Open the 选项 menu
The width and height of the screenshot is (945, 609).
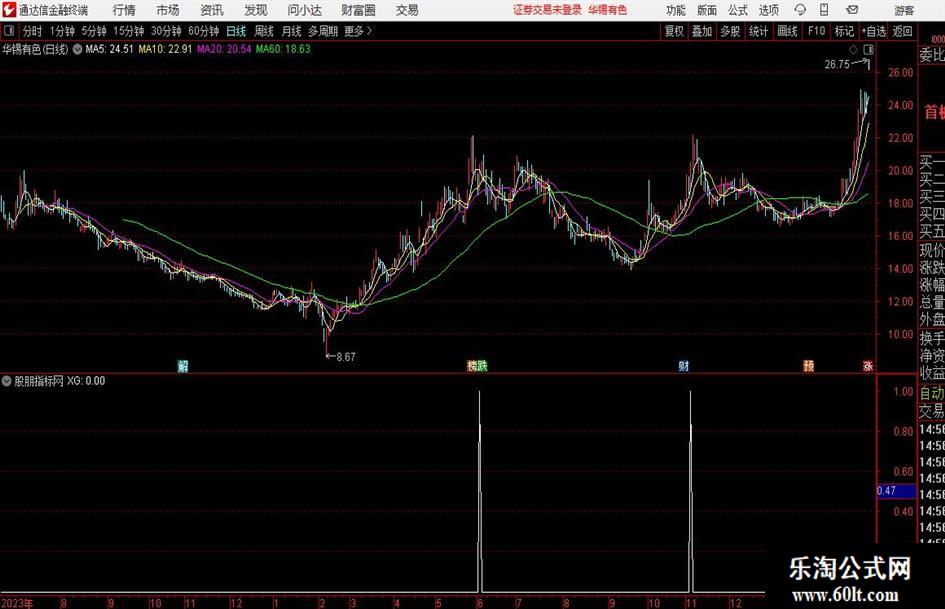pyautogui.click(x=768, y=10)
